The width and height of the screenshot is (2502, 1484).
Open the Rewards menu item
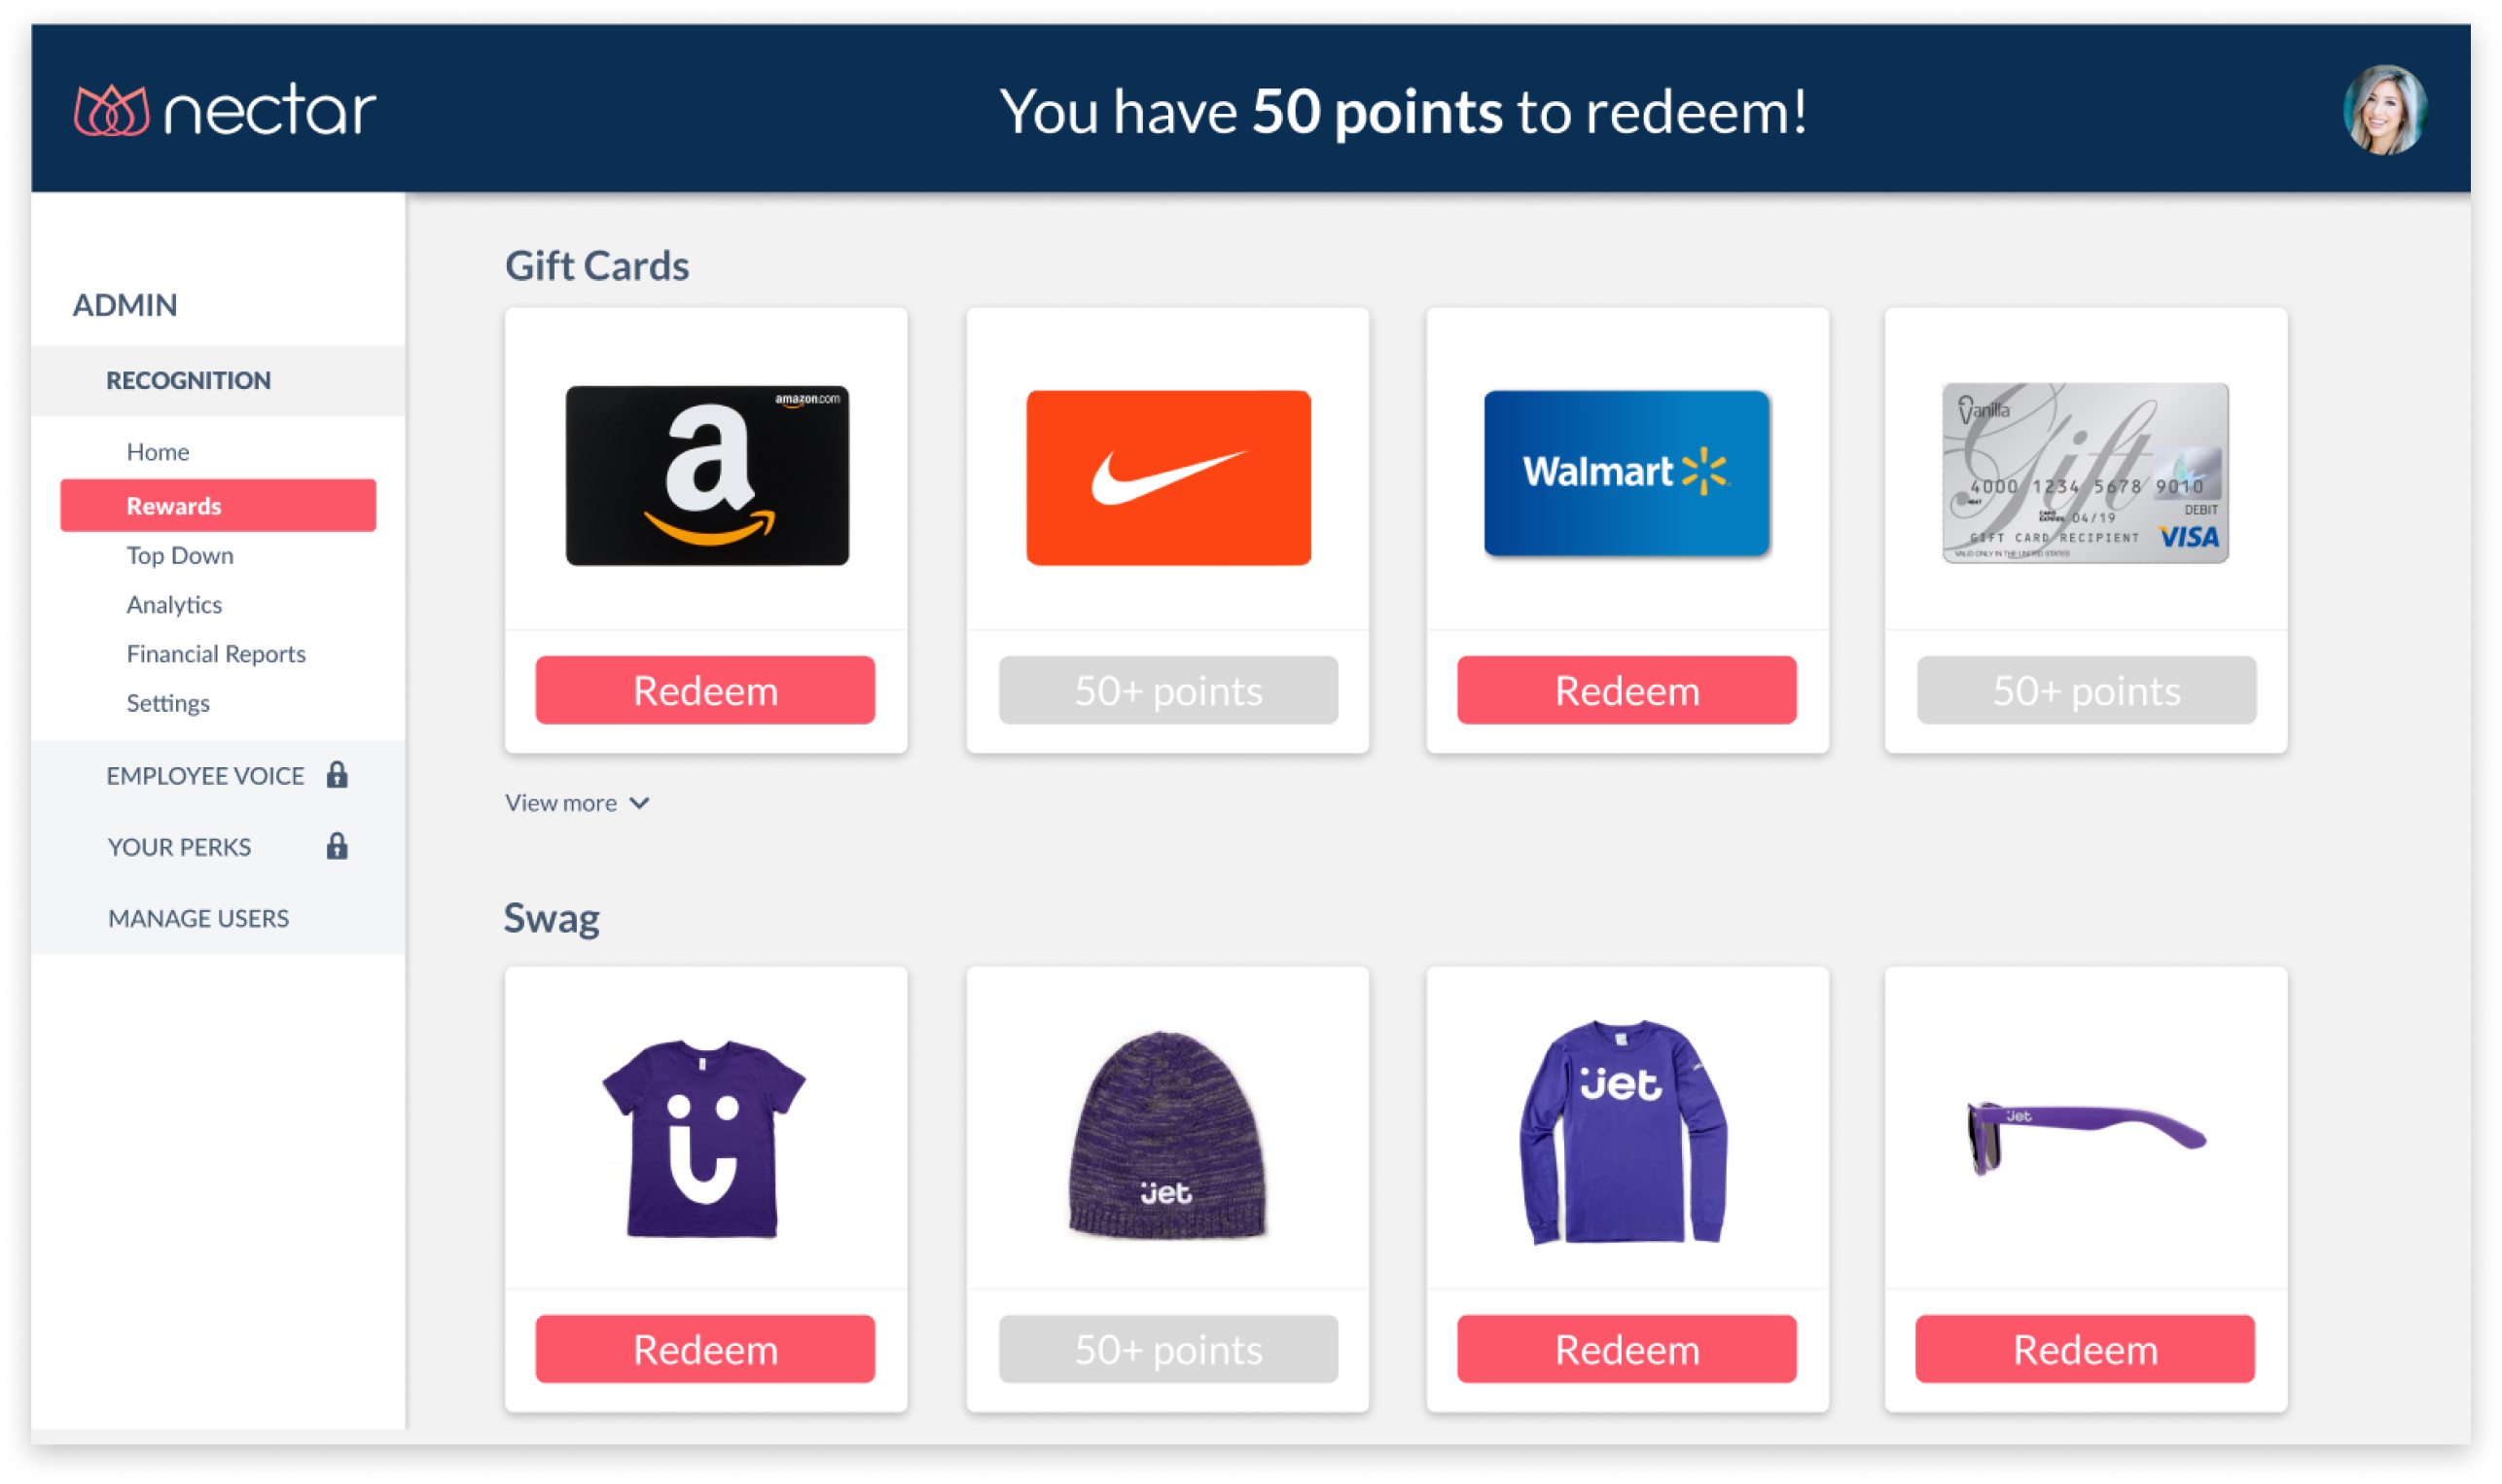pyautogui.click(x=218, y=505)
